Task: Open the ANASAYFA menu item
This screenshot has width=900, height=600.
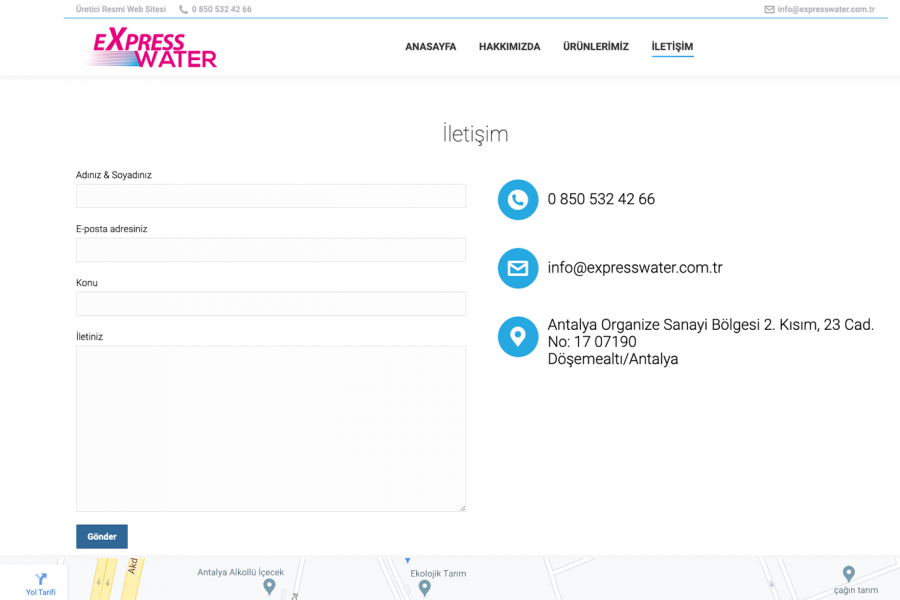Action: pos(430,47)
